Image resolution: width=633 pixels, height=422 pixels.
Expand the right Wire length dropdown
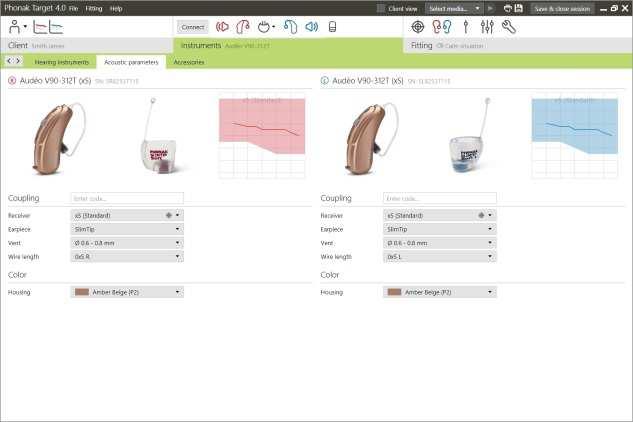tap(127, 256)
